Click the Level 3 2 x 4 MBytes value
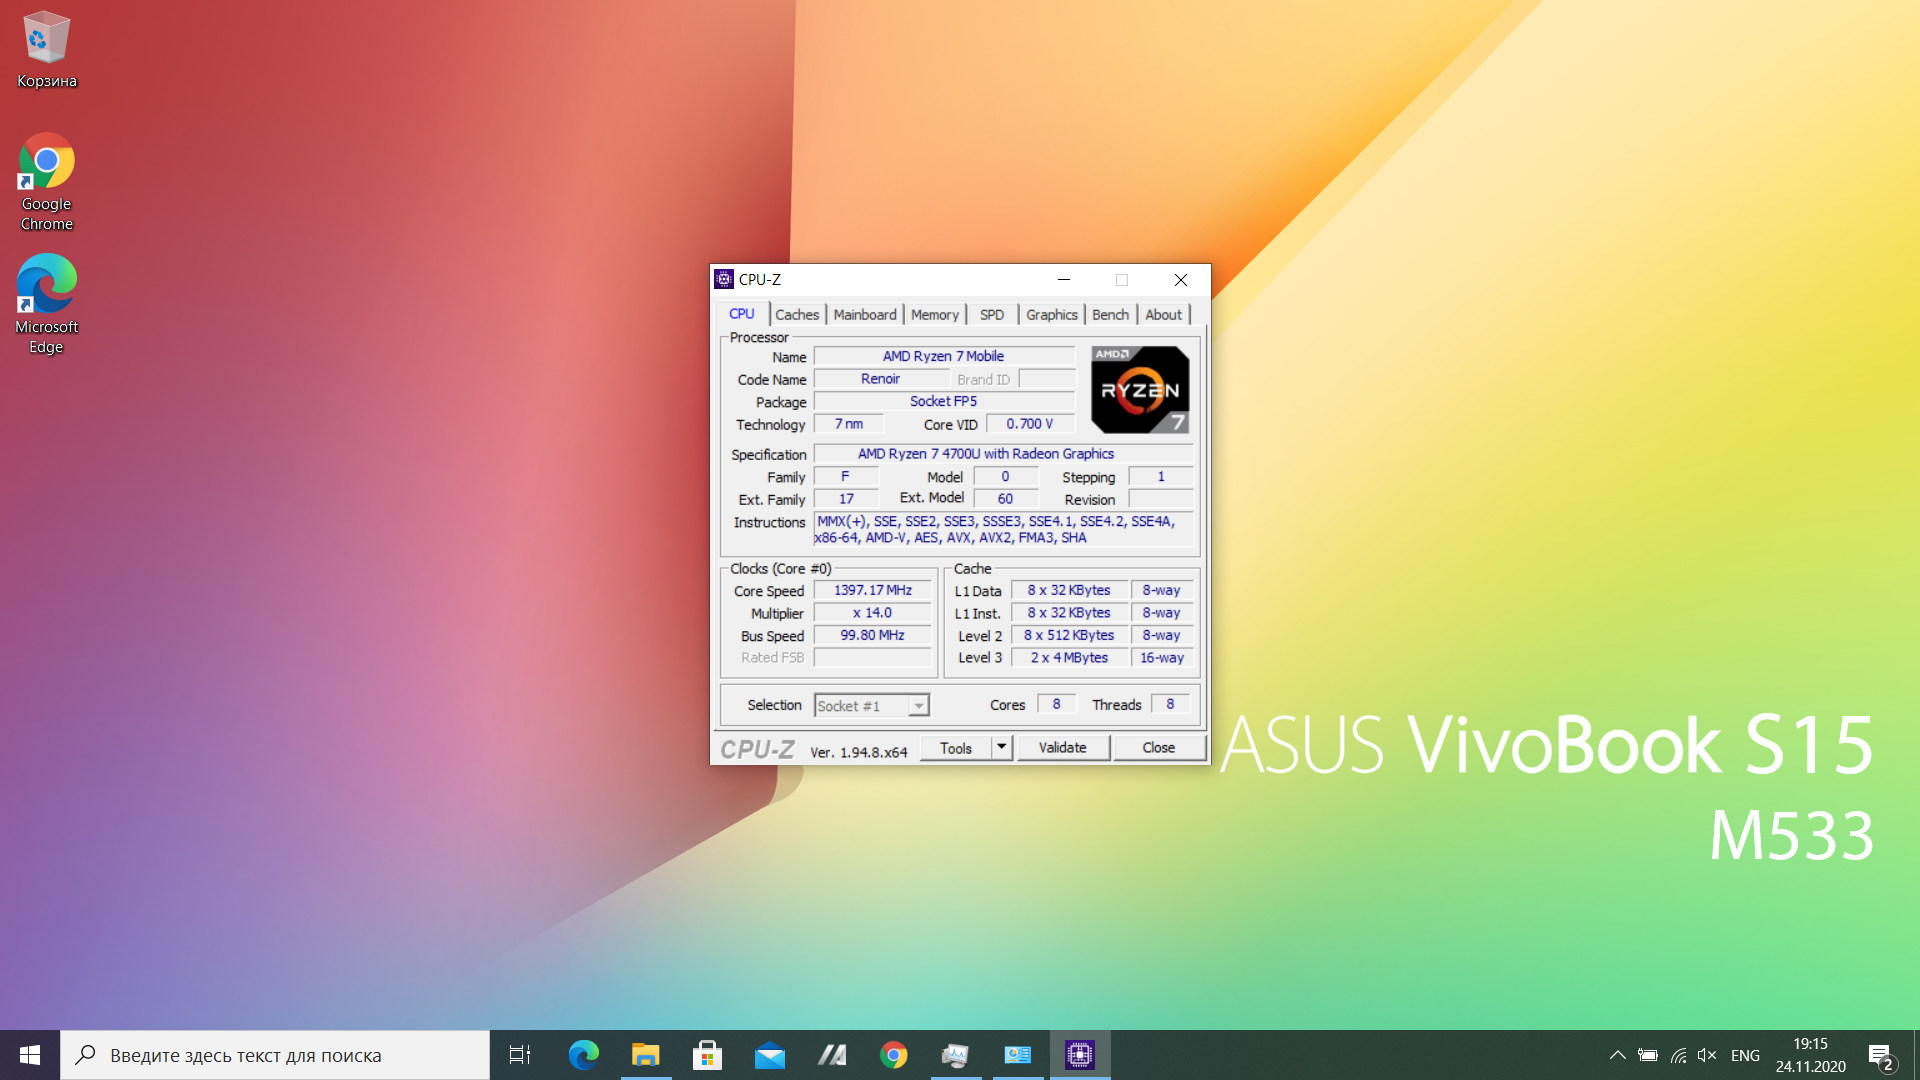Viewport: 1920px width, 1080px height. (1069, 658)
